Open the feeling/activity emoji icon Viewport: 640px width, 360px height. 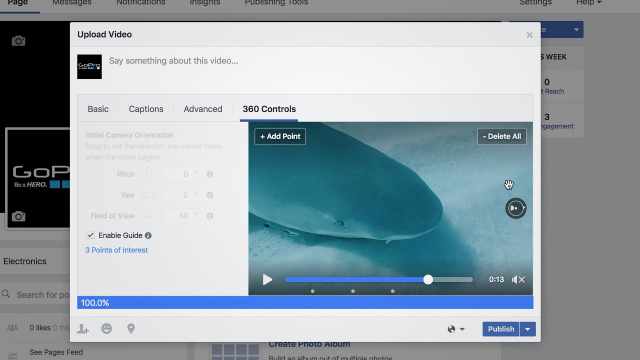(107, 329)
